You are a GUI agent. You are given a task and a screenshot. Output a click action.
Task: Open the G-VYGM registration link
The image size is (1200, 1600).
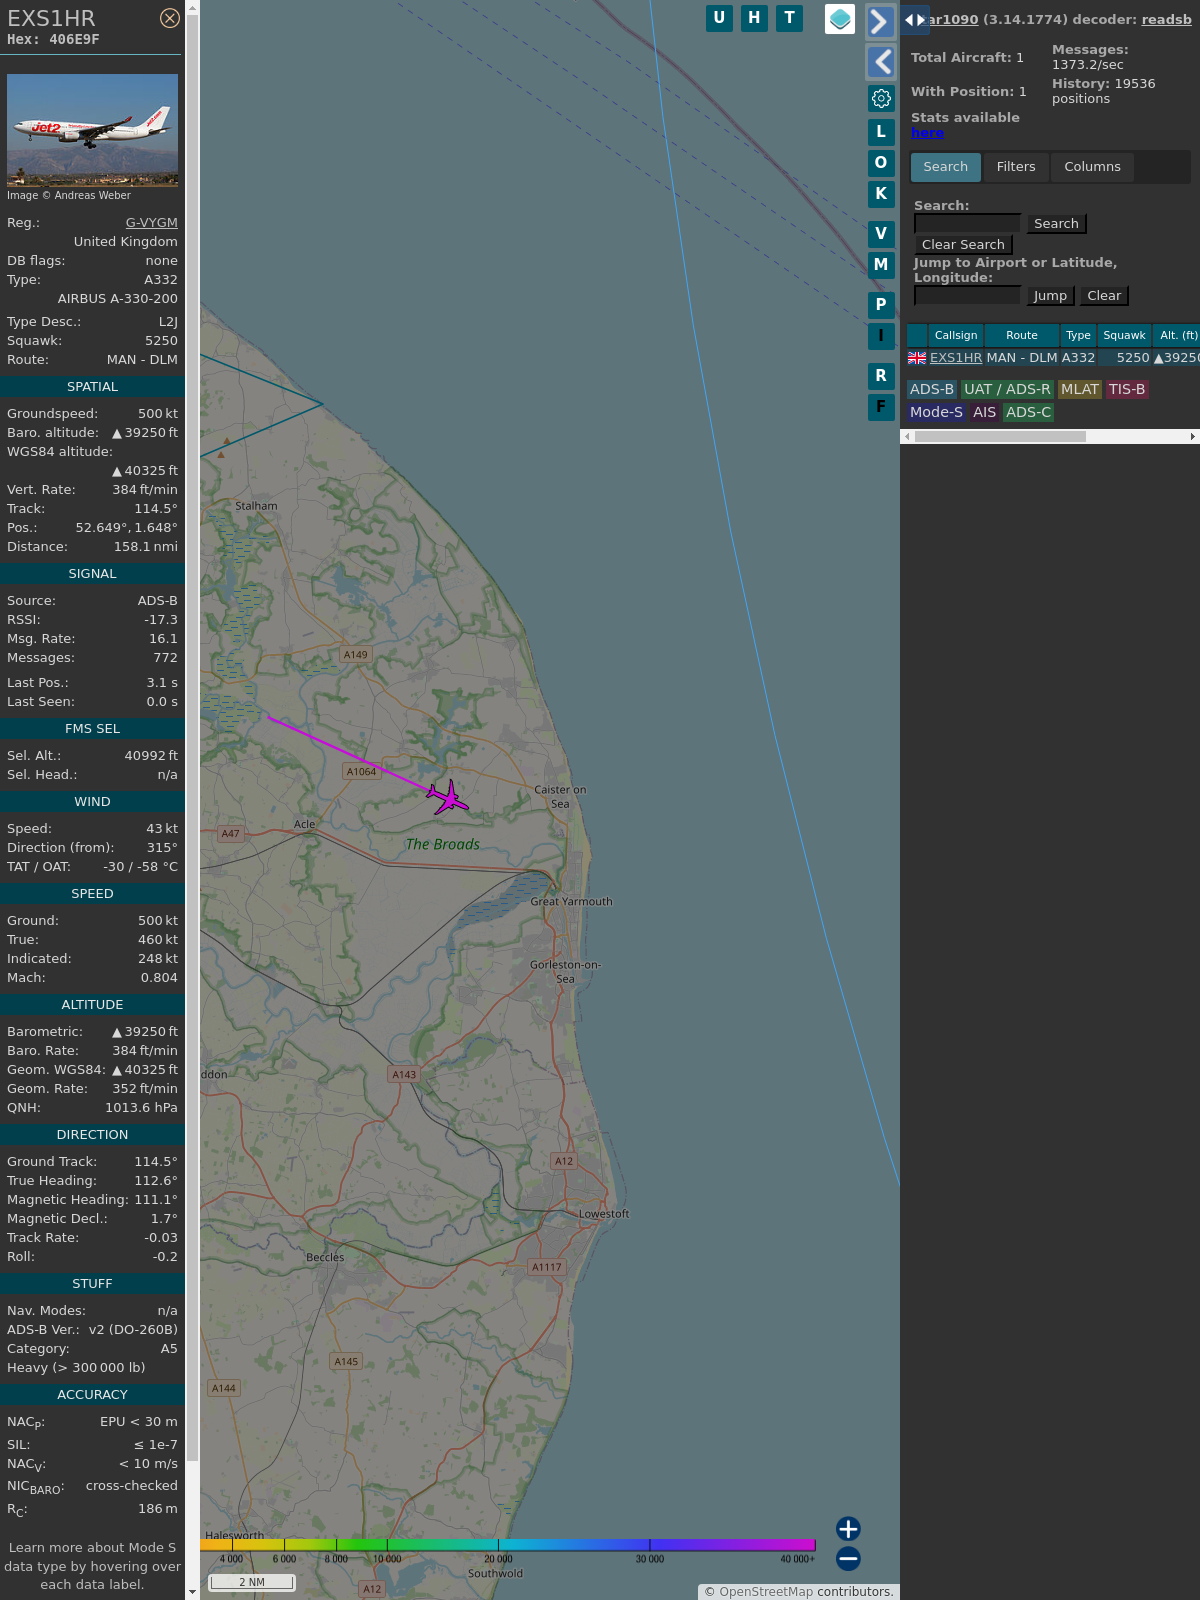click(x=151, y=223)
